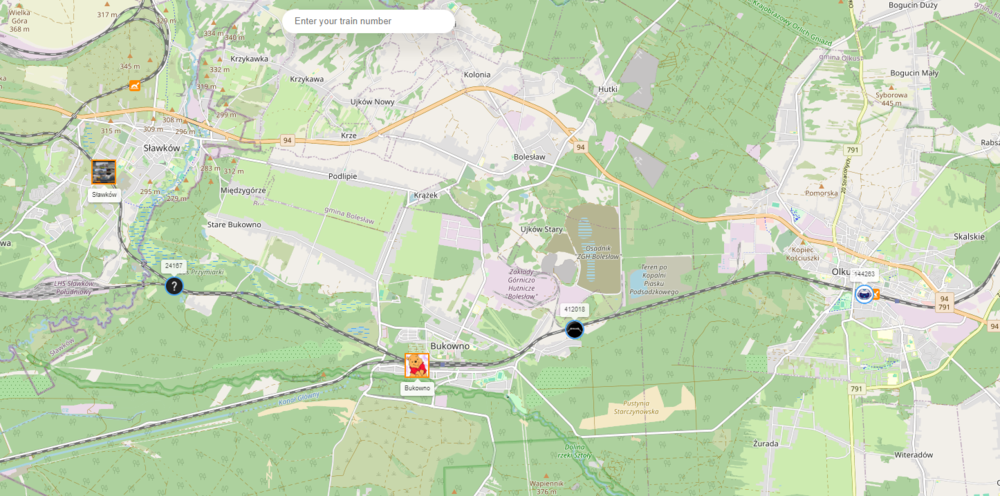The height and width of the screenshot is (496, 1000).
Task: Click the train number search field
Action: (369, 21)
